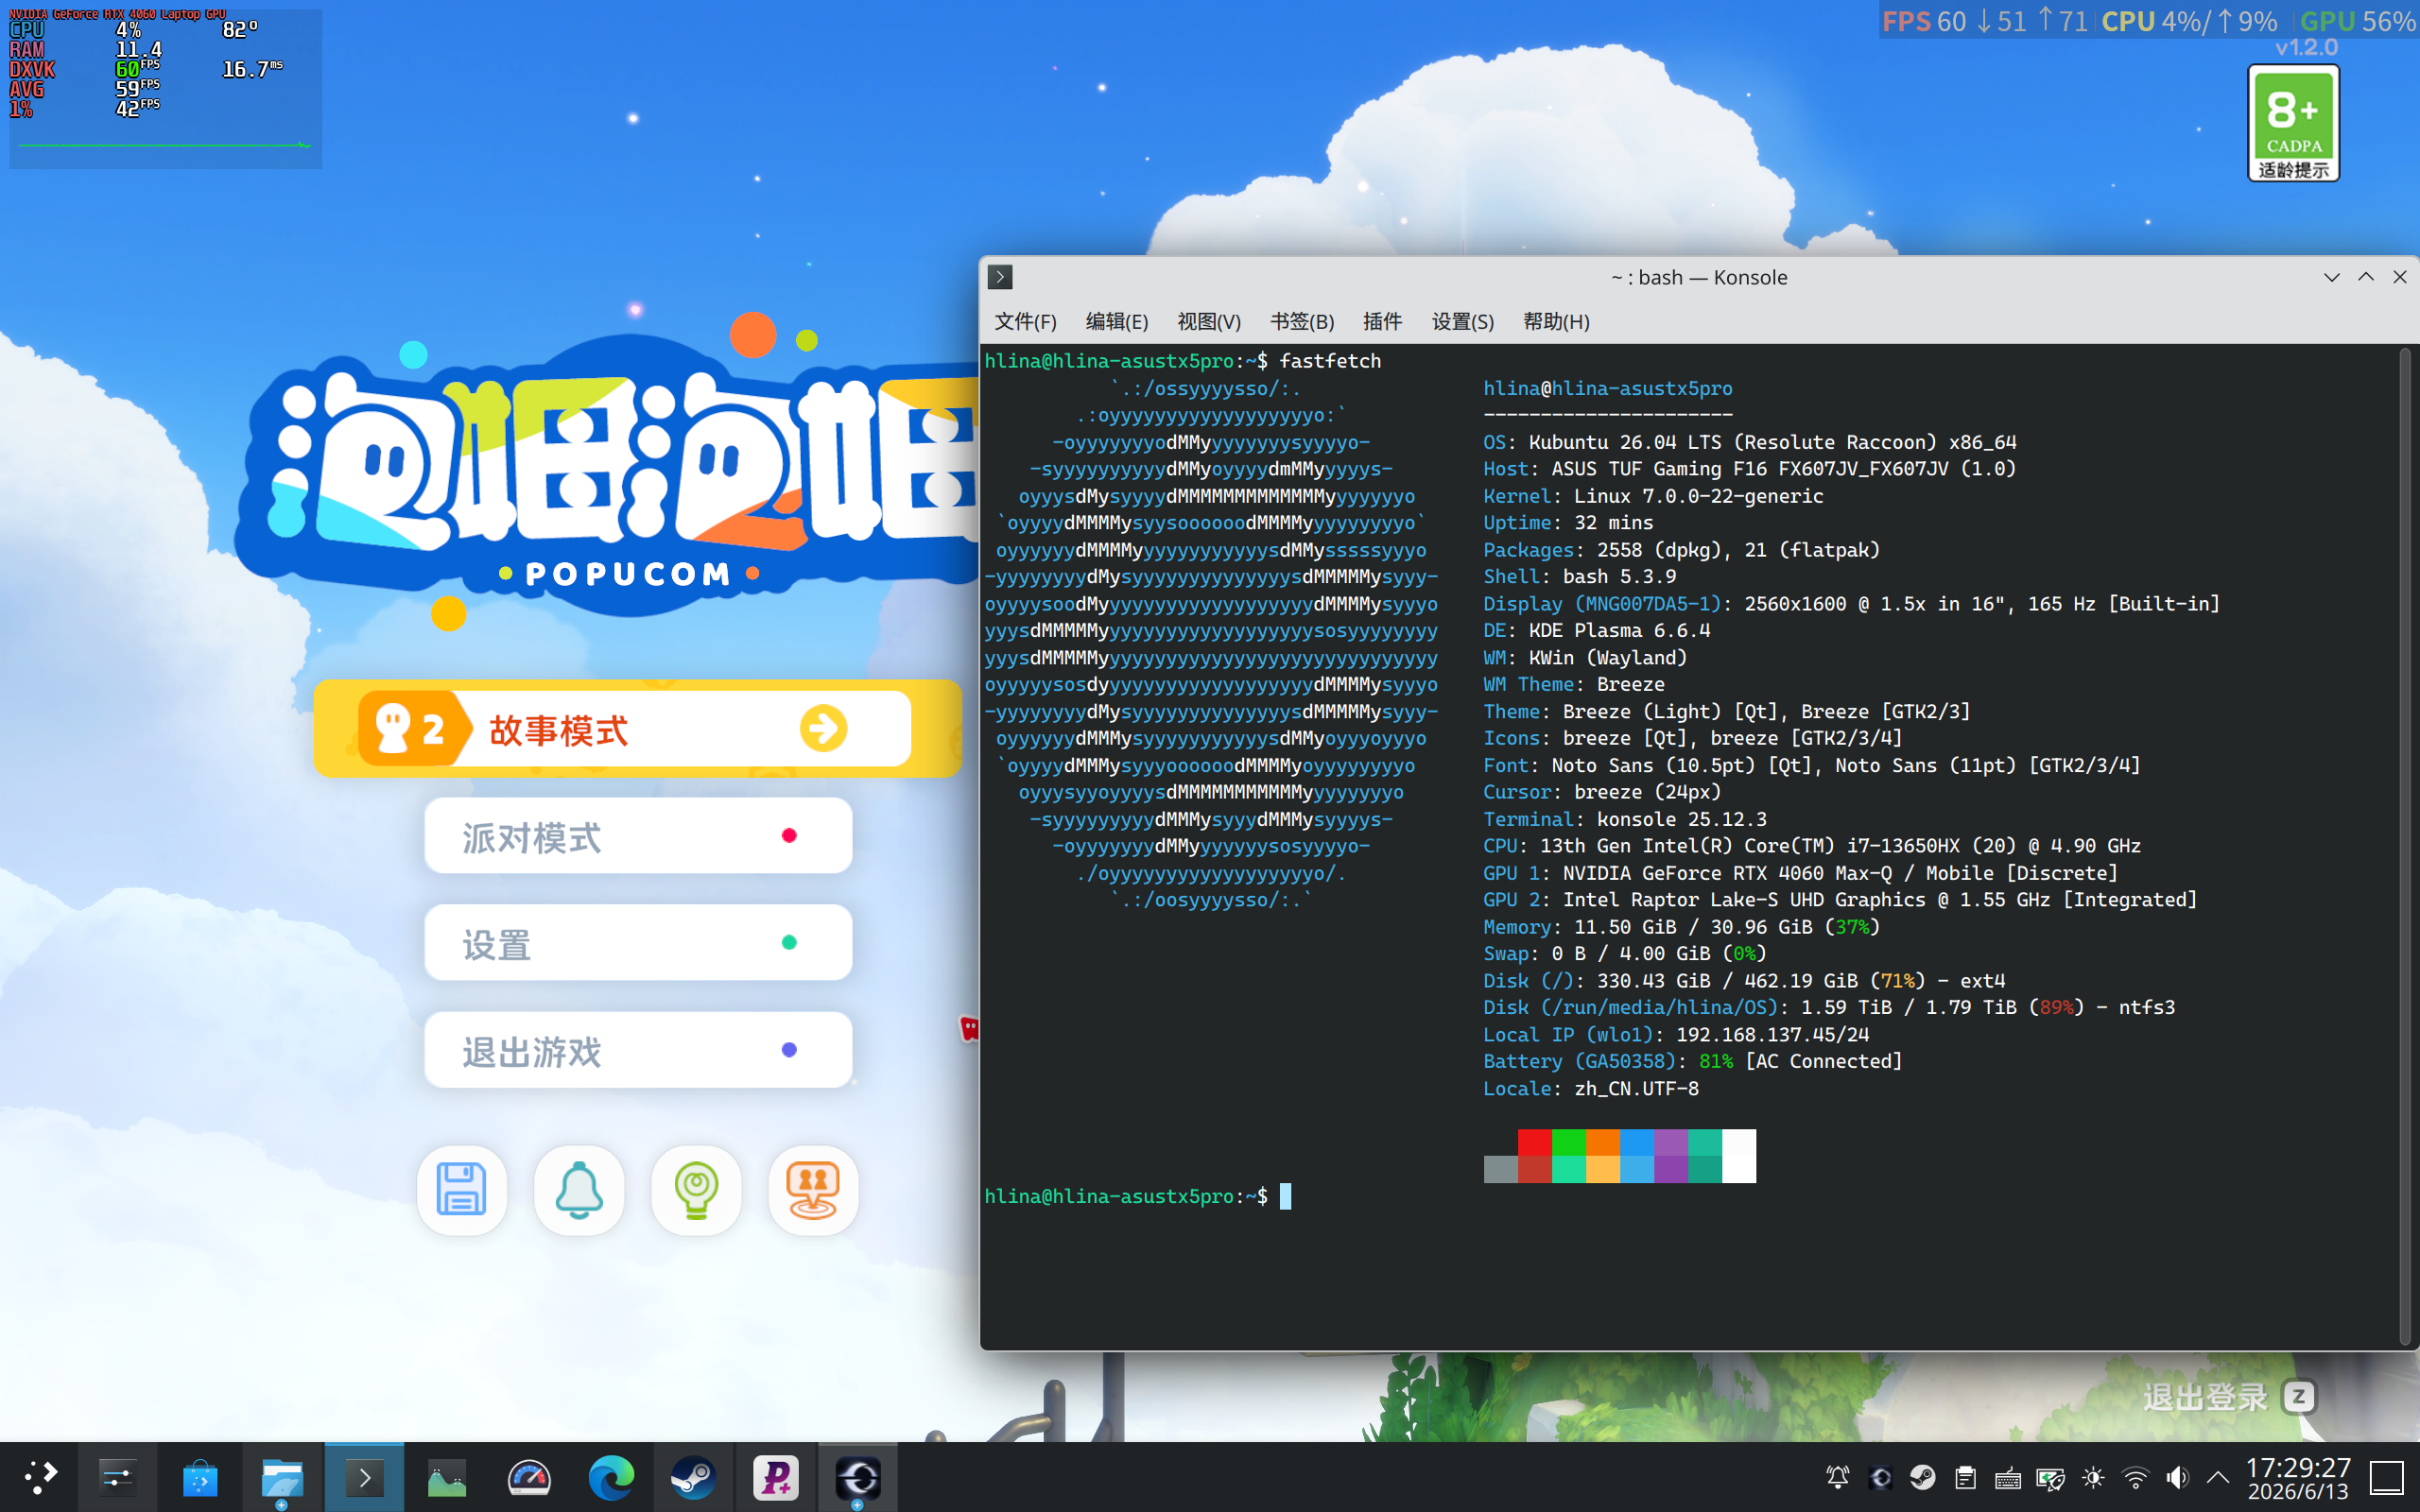Viewport: 2420px width, 1512px height.
Task: Click the "192.168.137.45/24" local IP text
Action: 1773,1035
